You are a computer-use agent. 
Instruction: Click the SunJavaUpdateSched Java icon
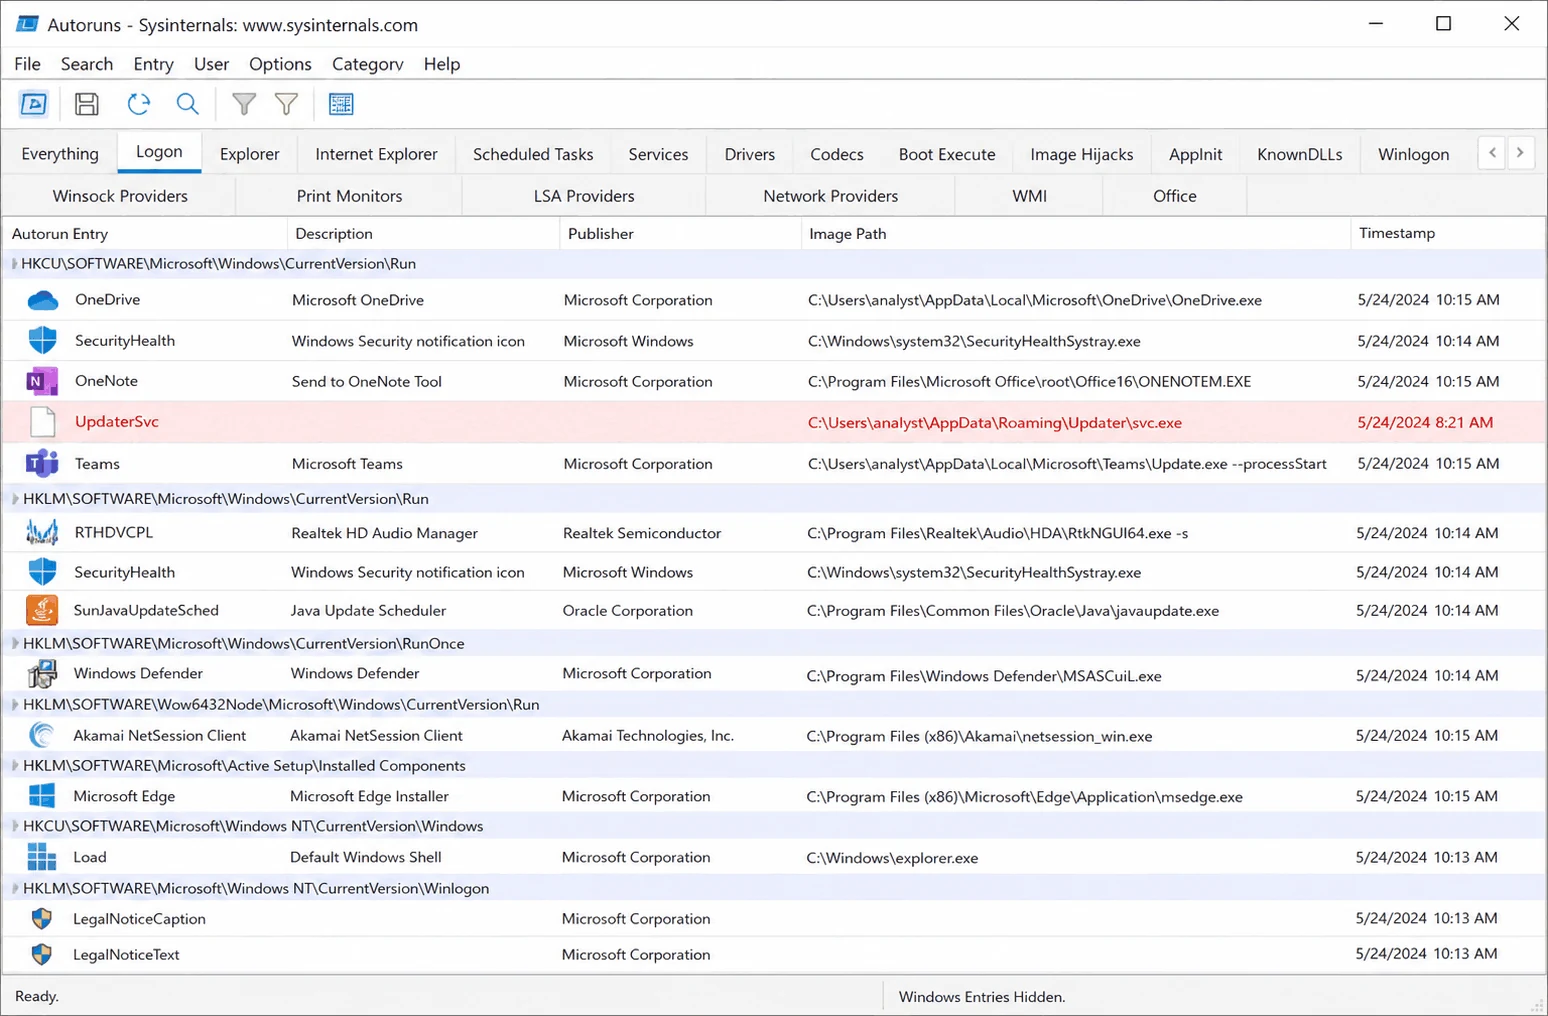(x=42, y=610)
